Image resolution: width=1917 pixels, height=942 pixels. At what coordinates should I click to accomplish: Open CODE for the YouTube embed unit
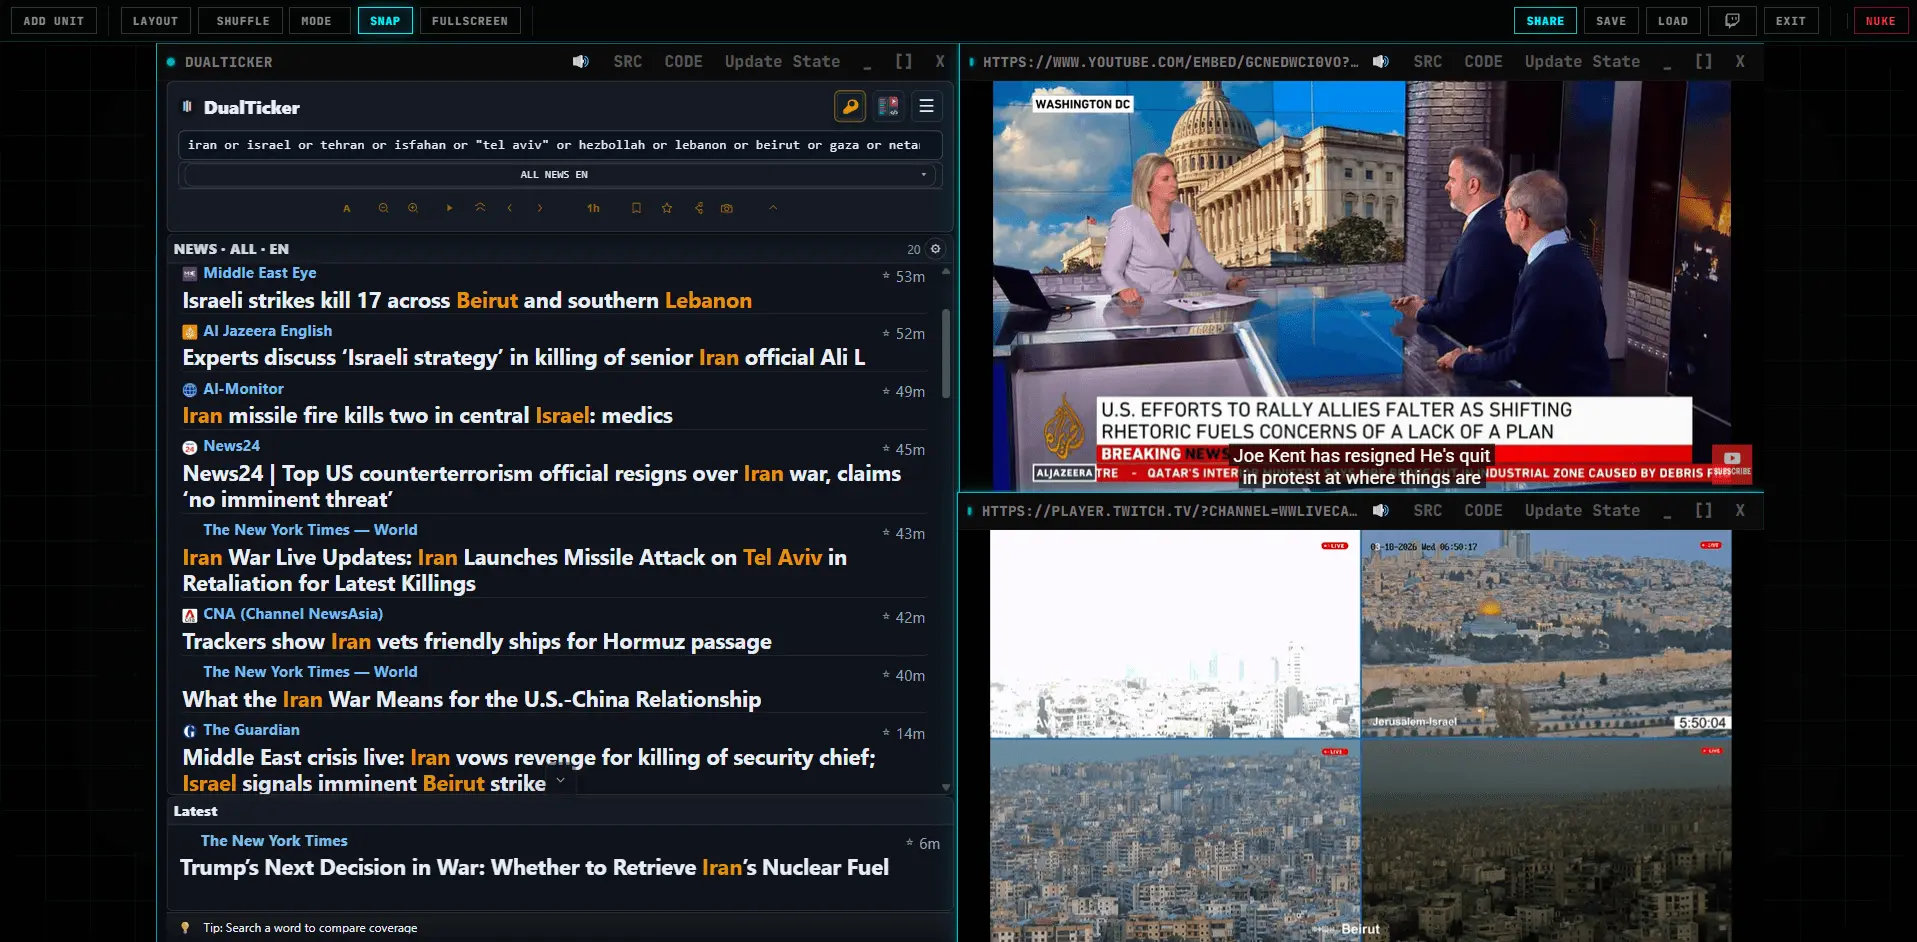1484,62
